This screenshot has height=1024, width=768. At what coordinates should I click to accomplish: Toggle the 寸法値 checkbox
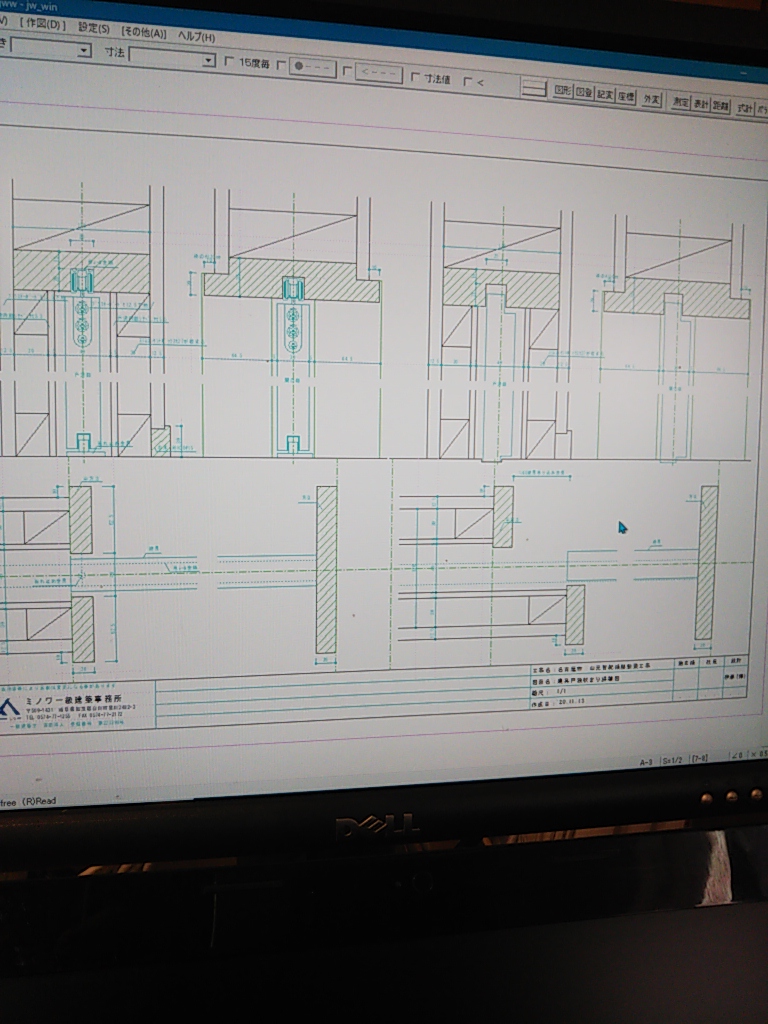[x=415, y=77]
